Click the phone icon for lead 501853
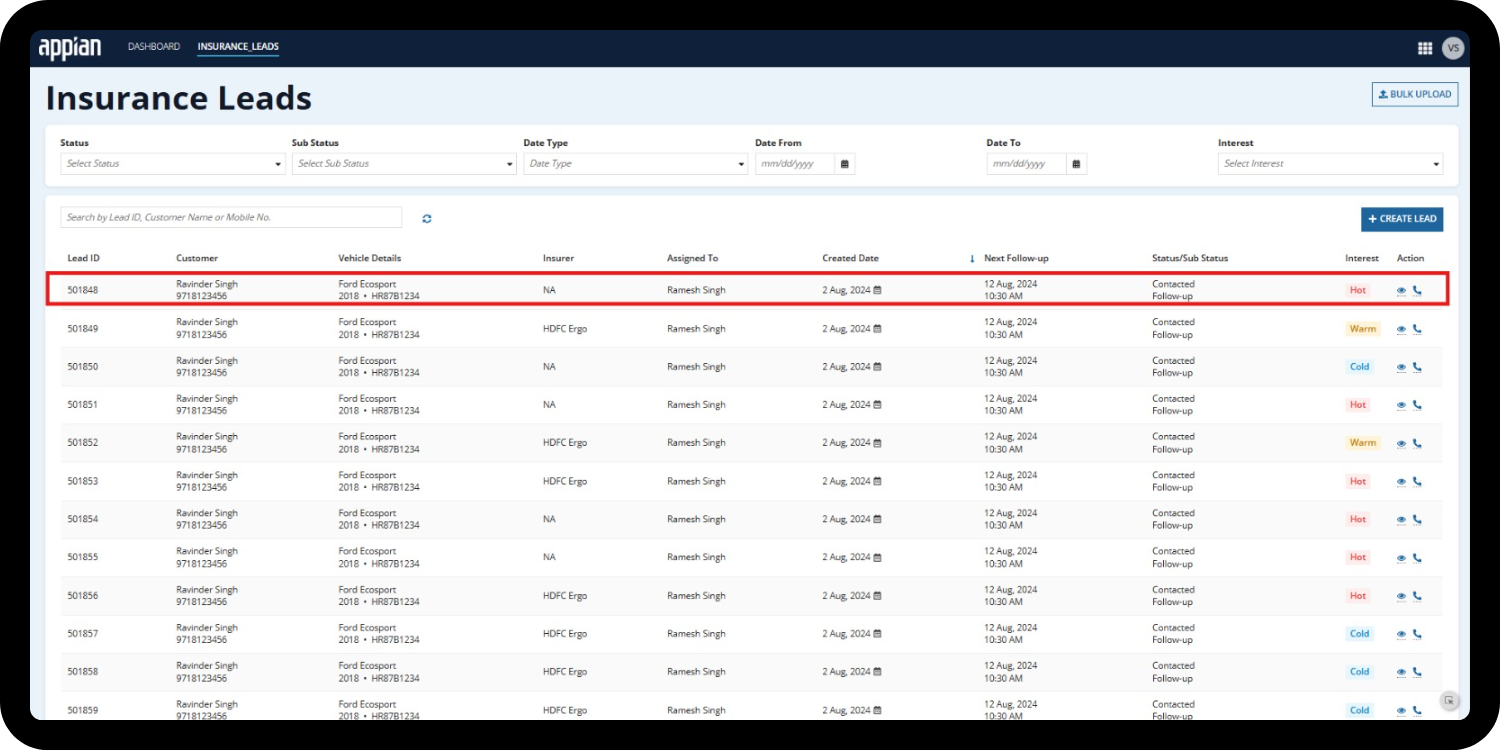The width and height of the screenshot is (1500, 753). [1417, 482]
